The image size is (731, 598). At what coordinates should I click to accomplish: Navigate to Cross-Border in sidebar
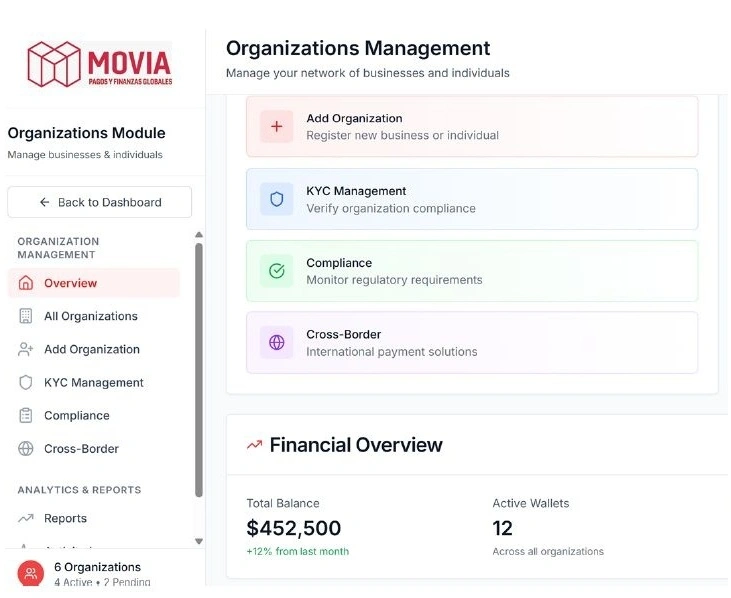(x=81, y=449)
